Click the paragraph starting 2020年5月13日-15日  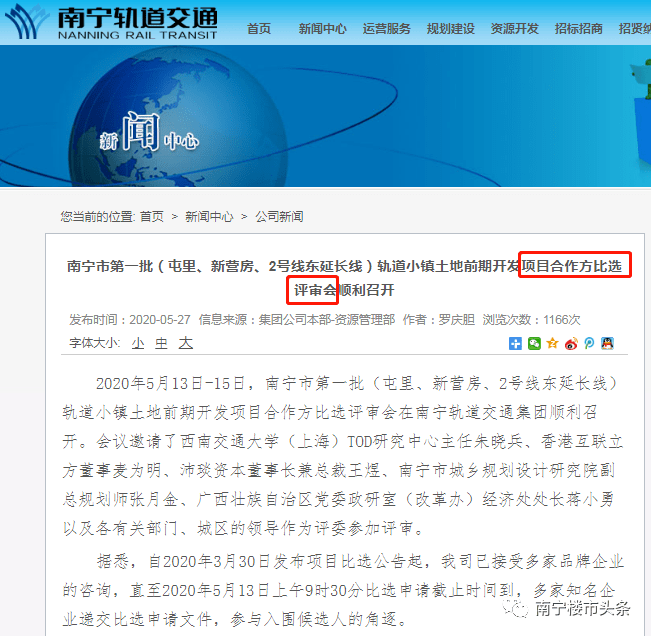pos(343,456)
